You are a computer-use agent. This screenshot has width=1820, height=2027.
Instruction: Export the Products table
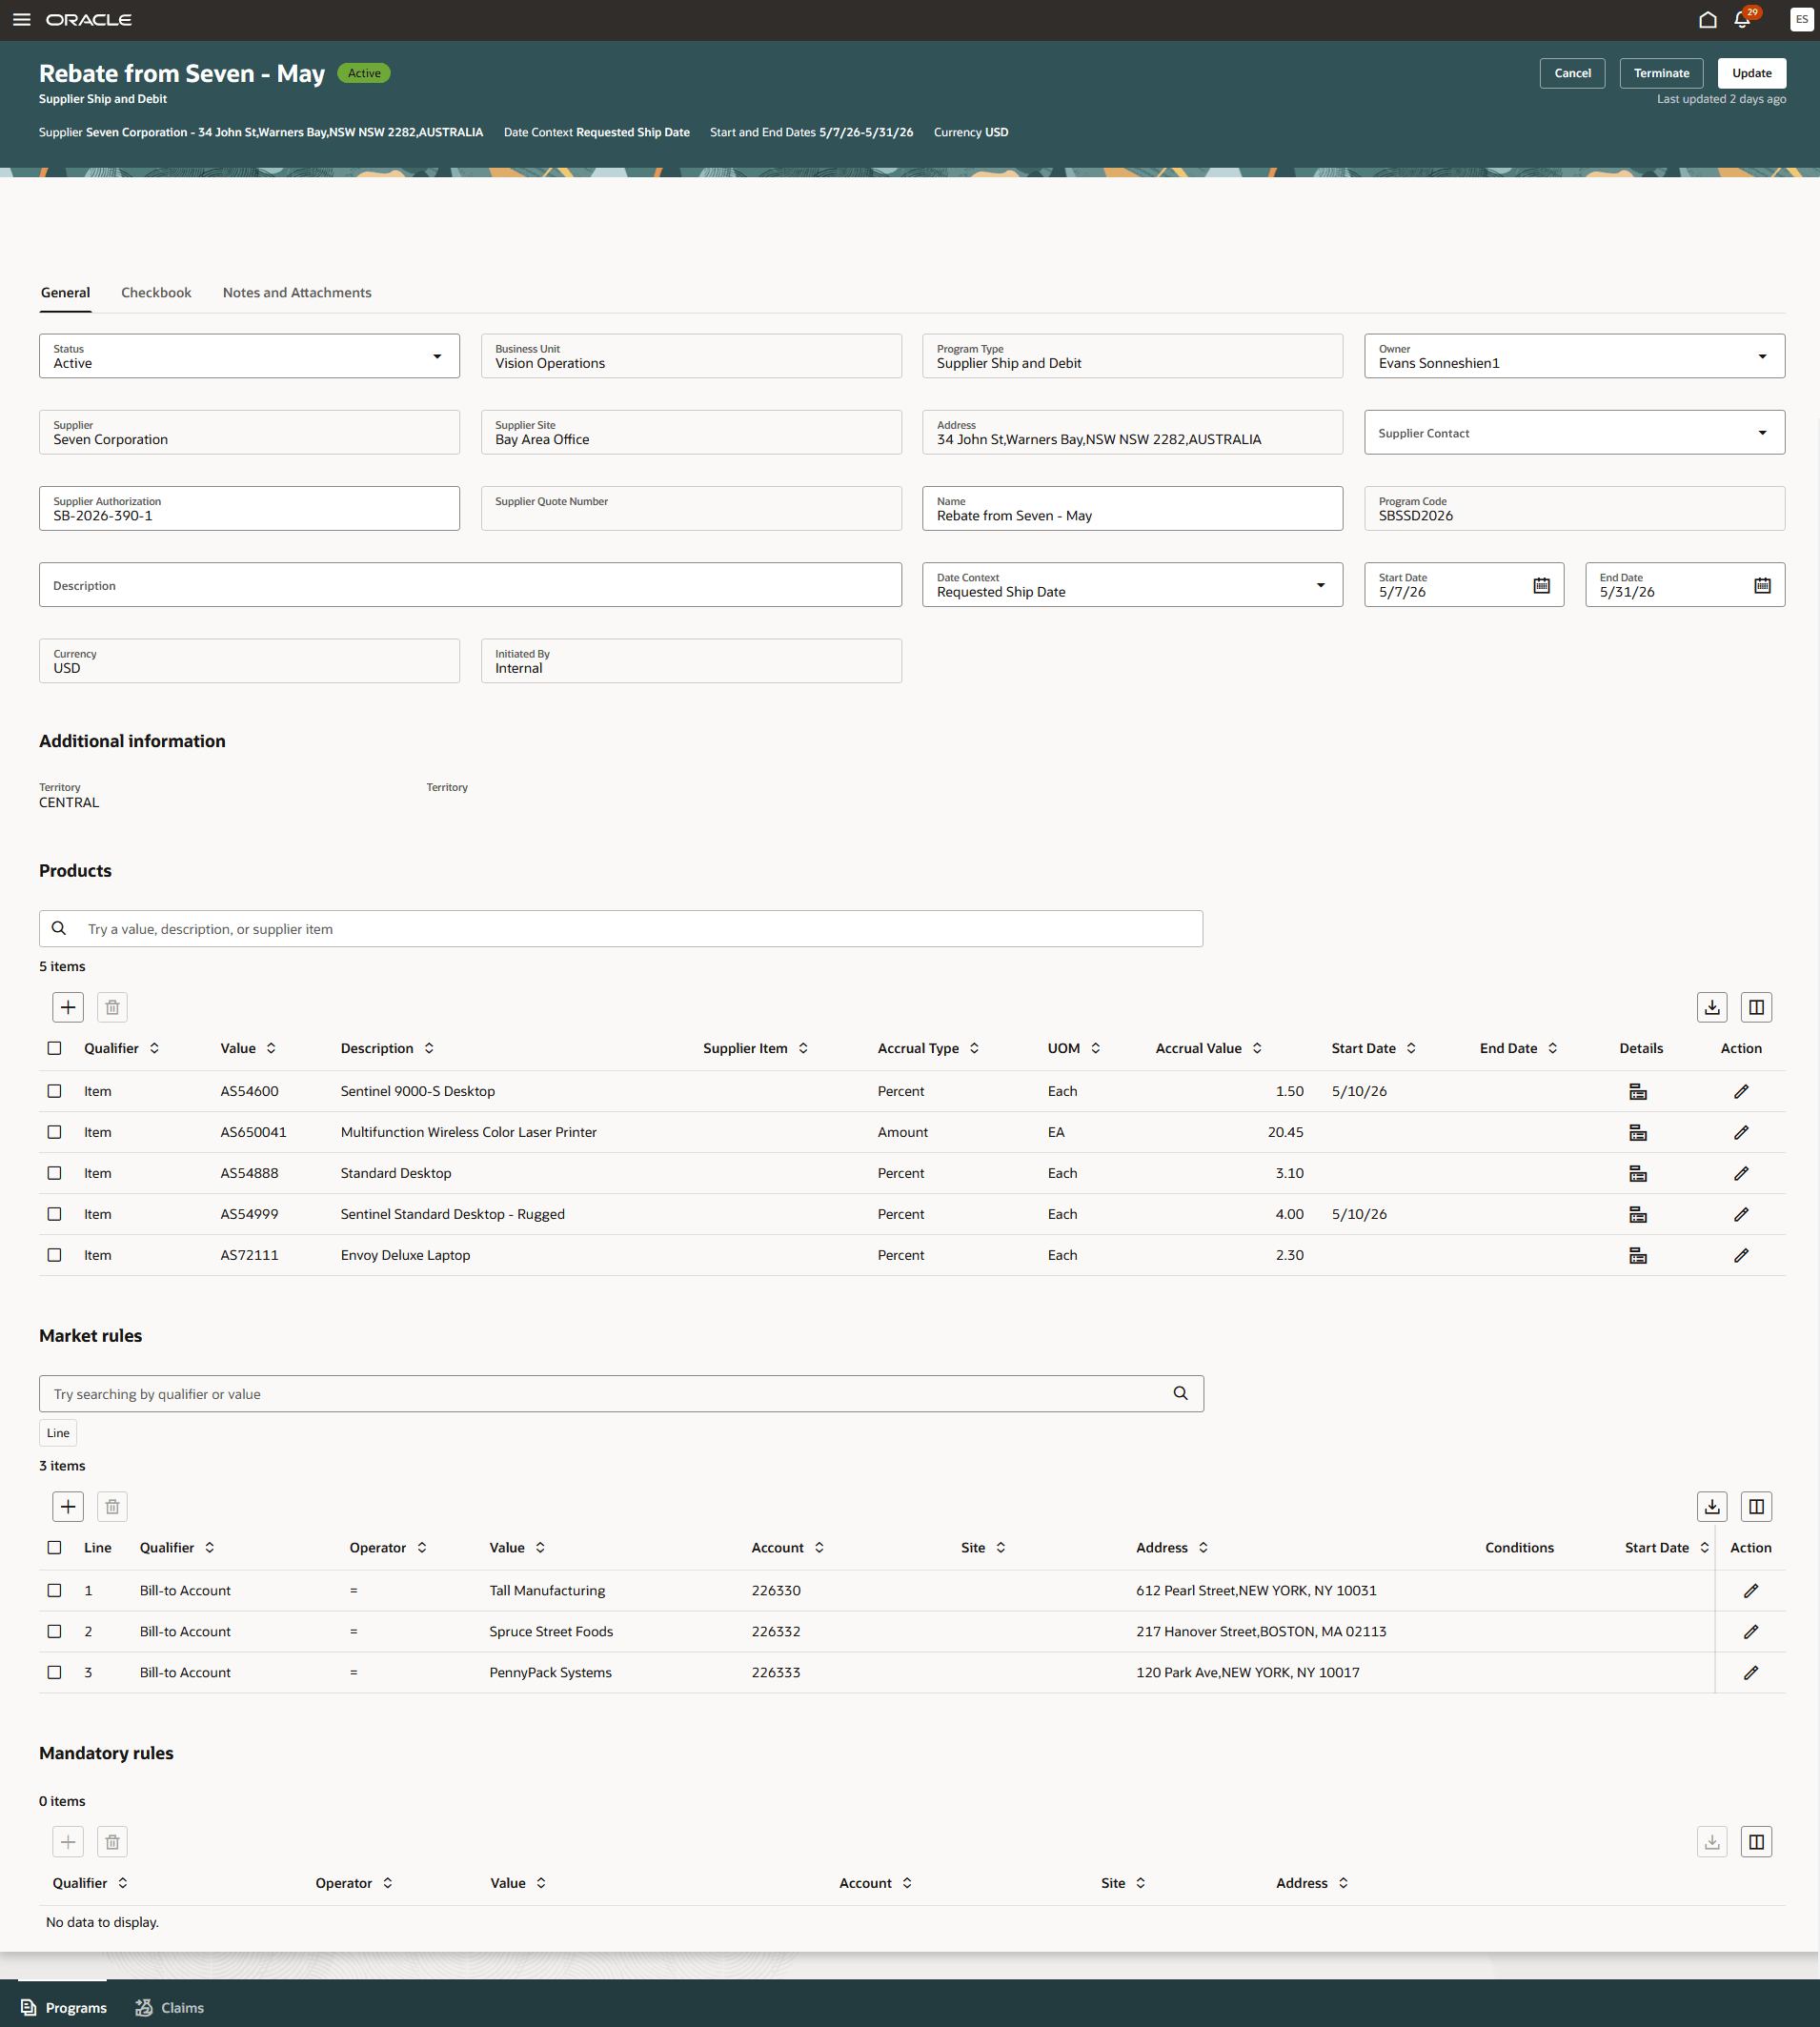pos(1712,1007)
